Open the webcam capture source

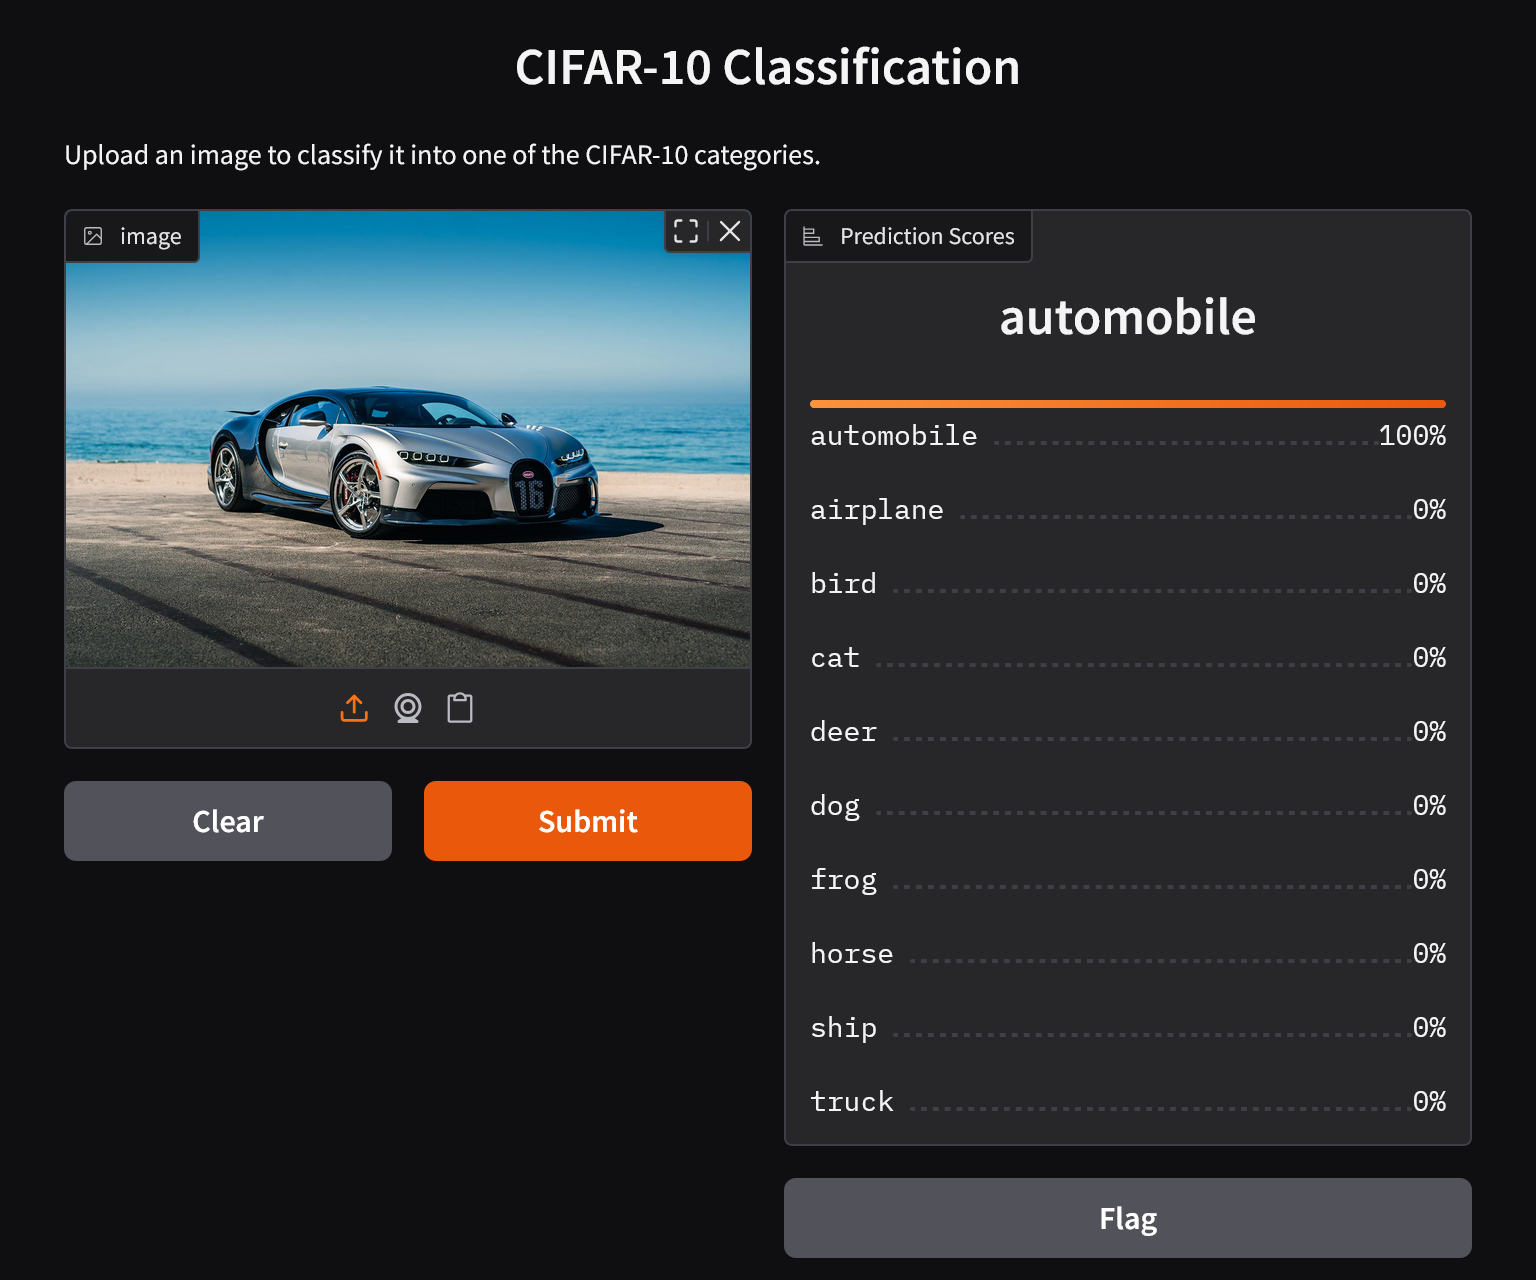[407, 708]
